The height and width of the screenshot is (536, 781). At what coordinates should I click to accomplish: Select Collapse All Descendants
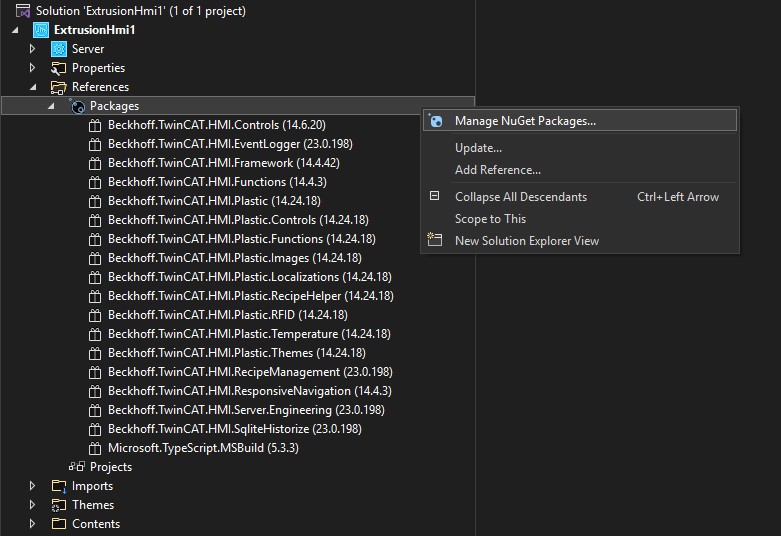[580, 197]
